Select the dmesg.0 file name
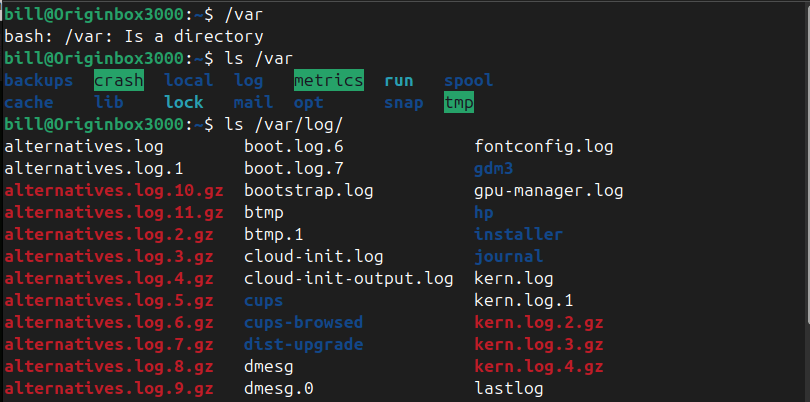This screenshot has height=402, width=810. tap(279, 388)
